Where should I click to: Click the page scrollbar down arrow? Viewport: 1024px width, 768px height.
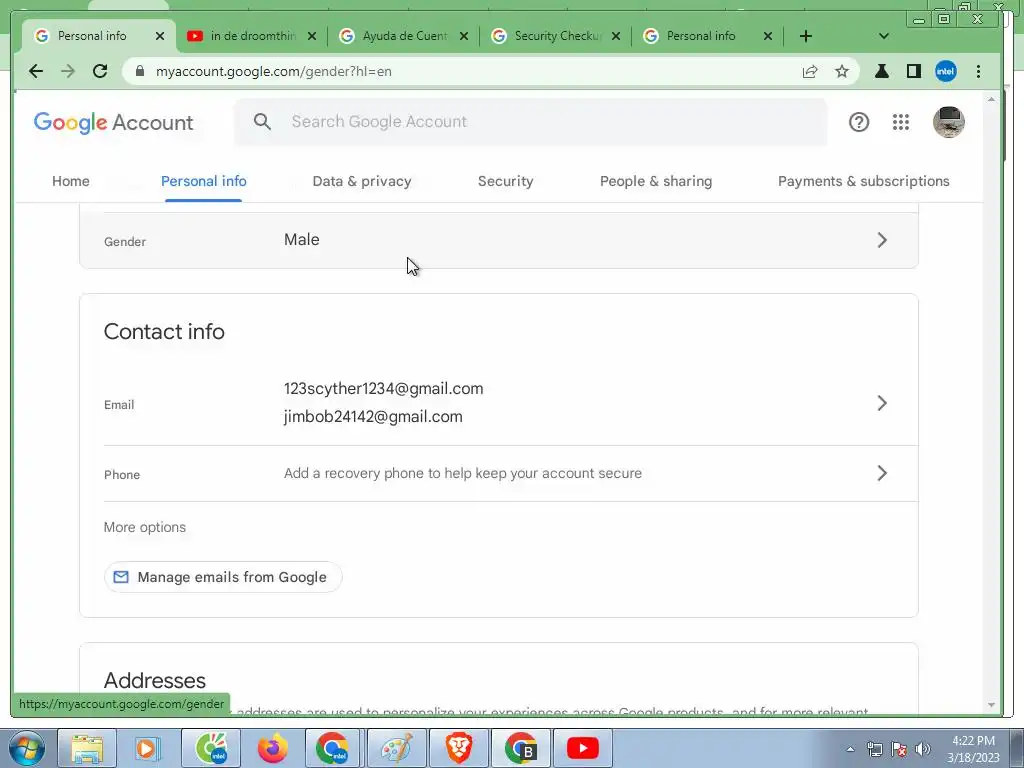tap(991, 705)
